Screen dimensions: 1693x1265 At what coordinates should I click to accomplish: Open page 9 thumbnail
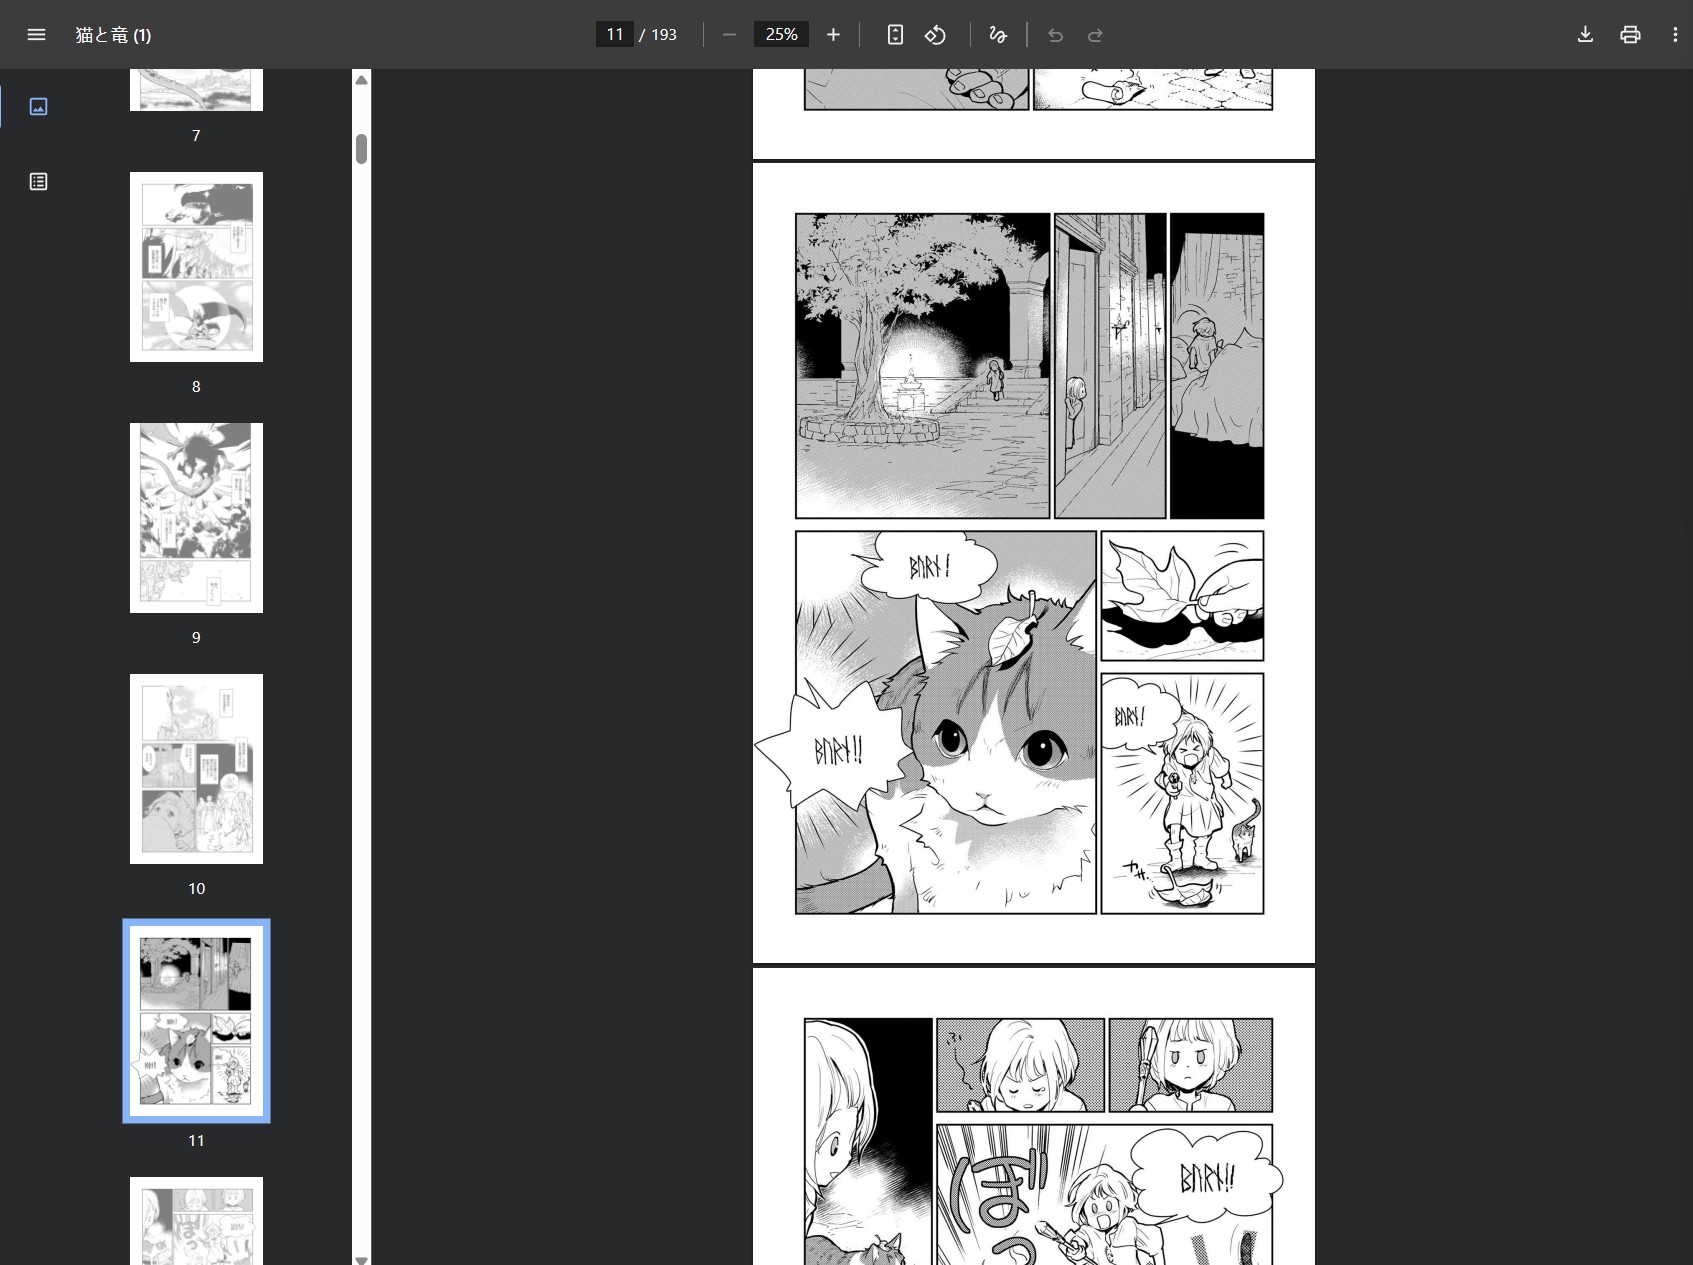point(196,518)
